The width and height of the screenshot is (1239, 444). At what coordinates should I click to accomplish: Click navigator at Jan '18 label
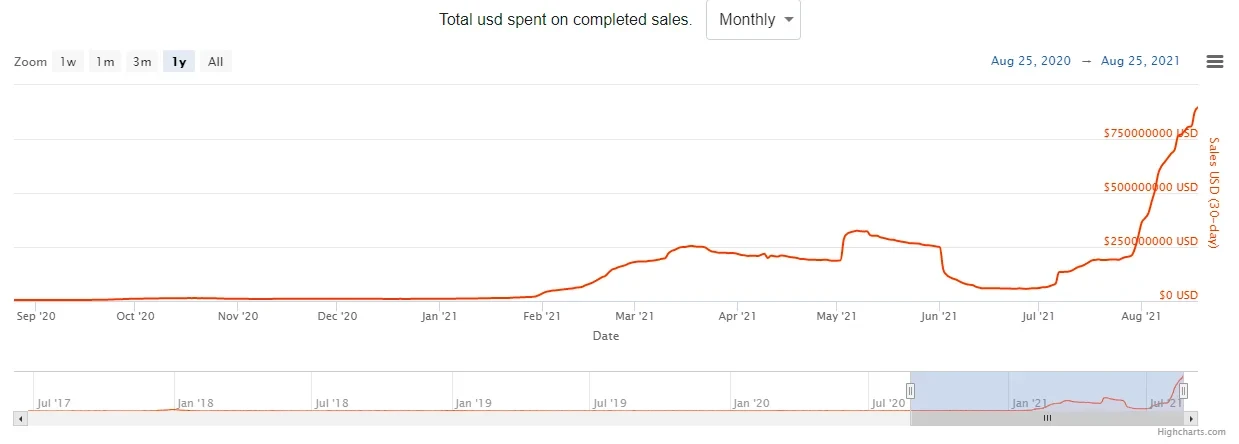(195, 403)
